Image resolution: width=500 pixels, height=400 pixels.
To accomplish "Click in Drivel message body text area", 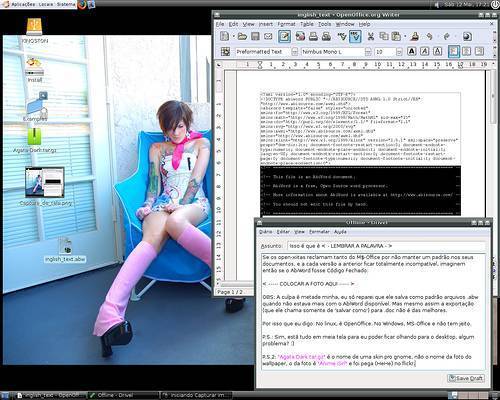I will point(373,312).
